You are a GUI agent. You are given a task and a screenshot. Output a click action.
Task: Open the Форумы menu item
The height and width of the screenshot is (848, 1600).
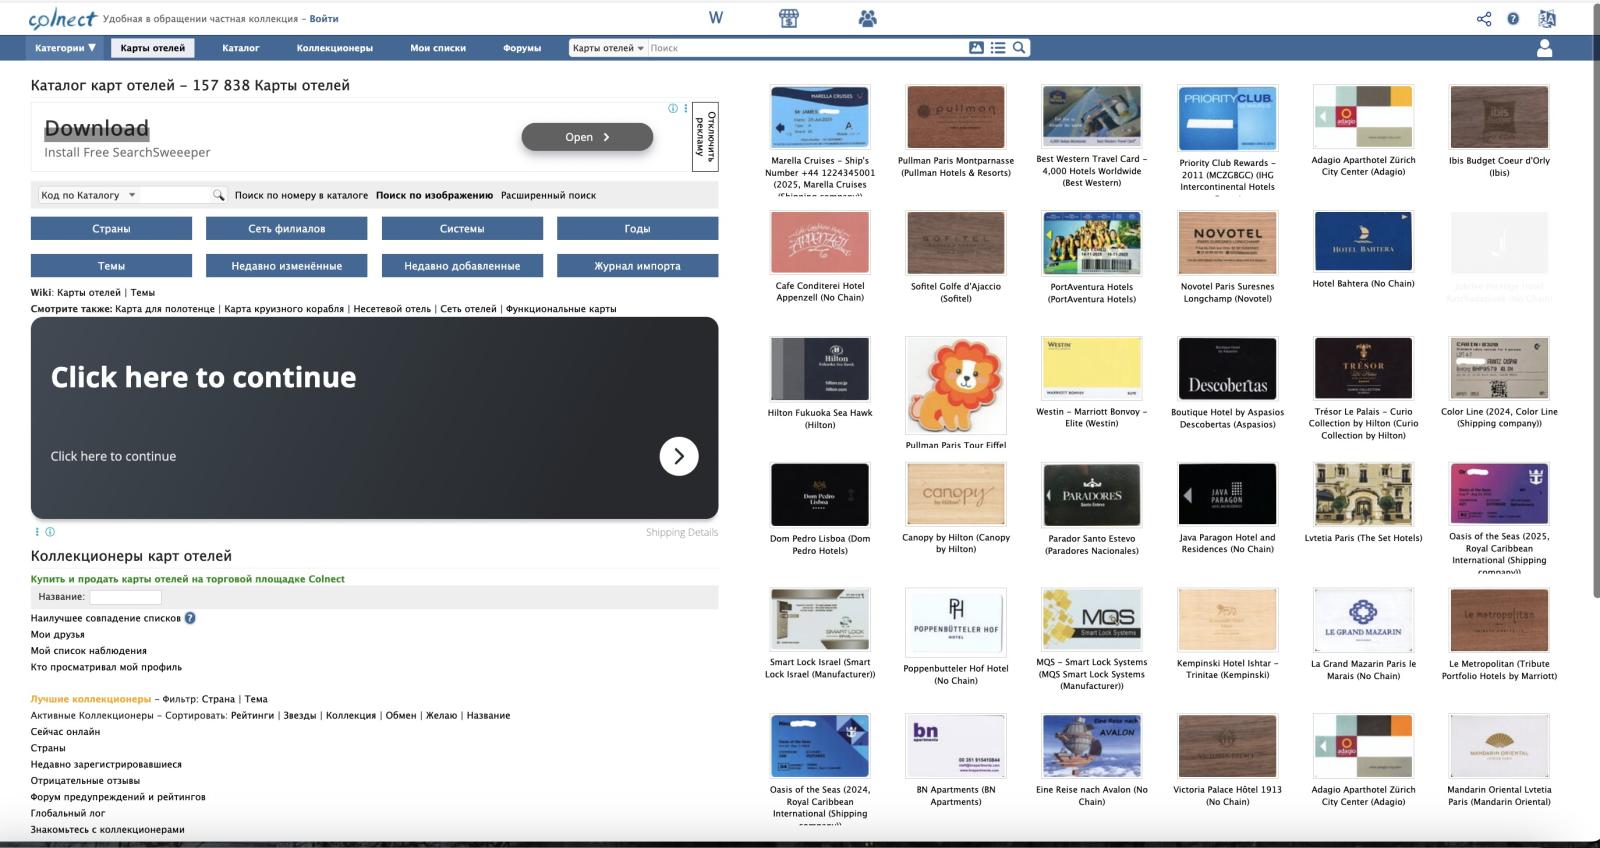click(x=522, y=48)
